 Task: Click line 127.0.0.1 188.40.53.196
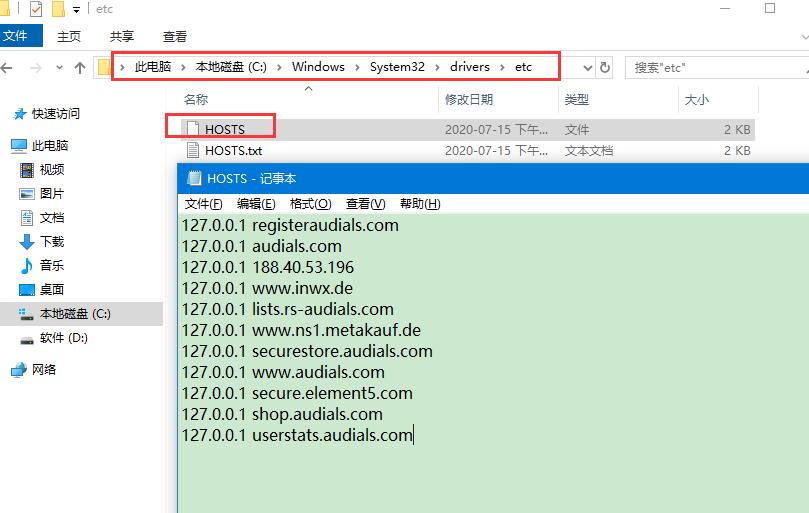(268, 267)
